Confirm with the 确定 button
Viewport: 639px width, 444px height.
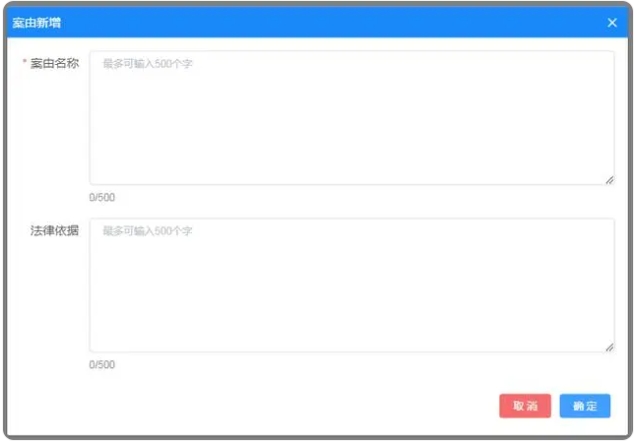pos(585,406)
